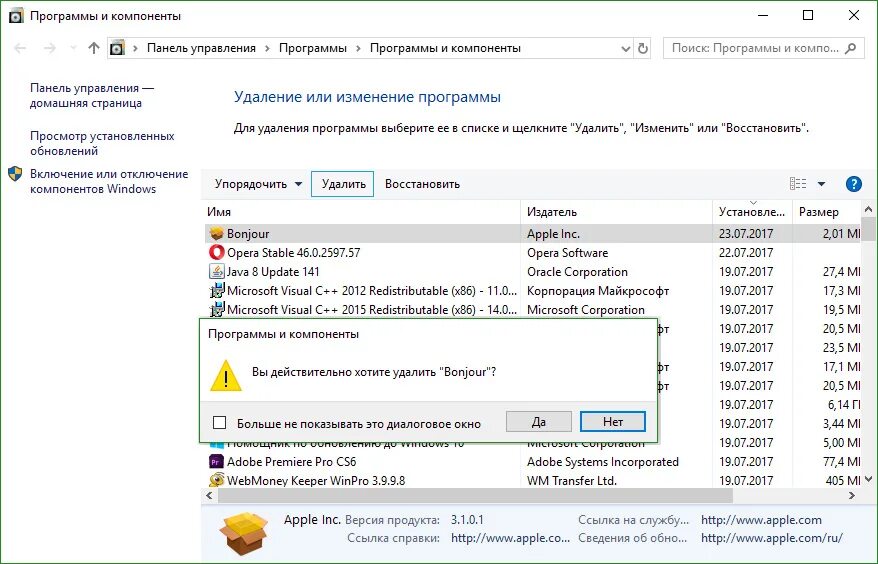Expand the chevron after Панель управления
Screen dimensions: 878x564
click(267, 49)
